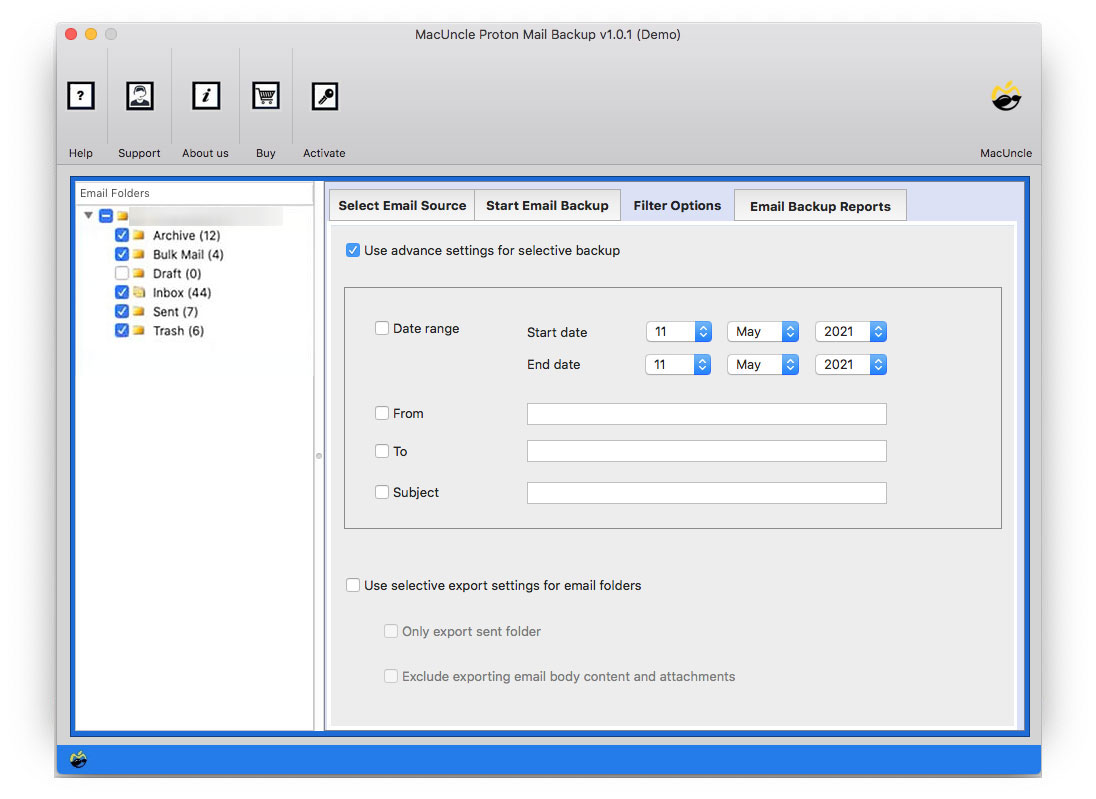Open the End date year dropdown

[x=851, y=364]
